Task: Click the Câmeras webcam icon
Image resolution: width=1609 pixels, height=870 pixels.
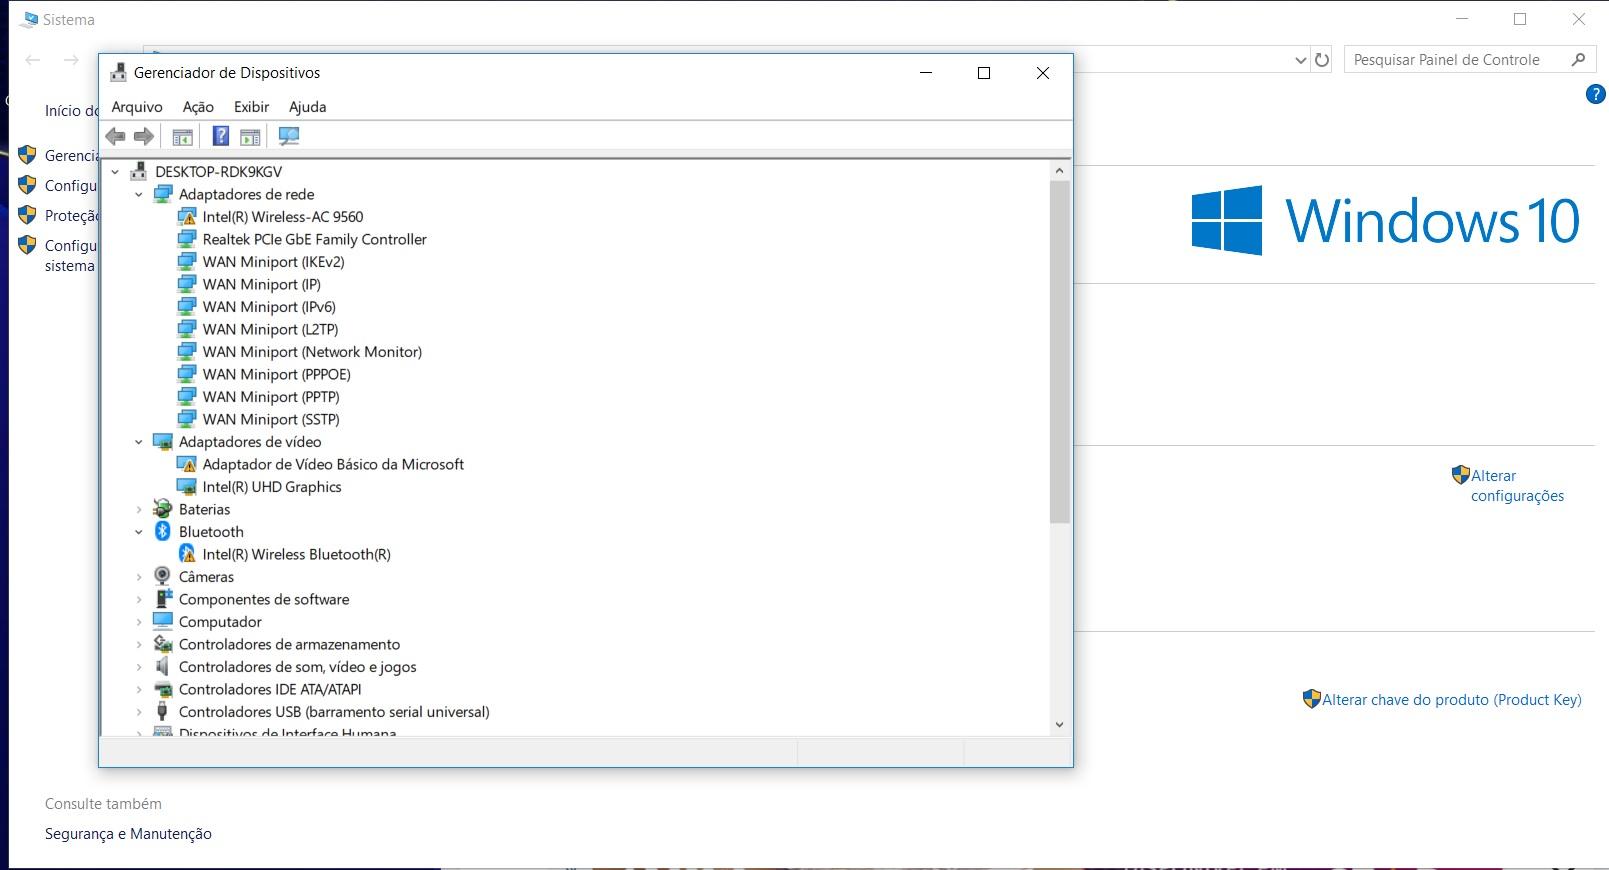Action: click(x=163, y=576)
